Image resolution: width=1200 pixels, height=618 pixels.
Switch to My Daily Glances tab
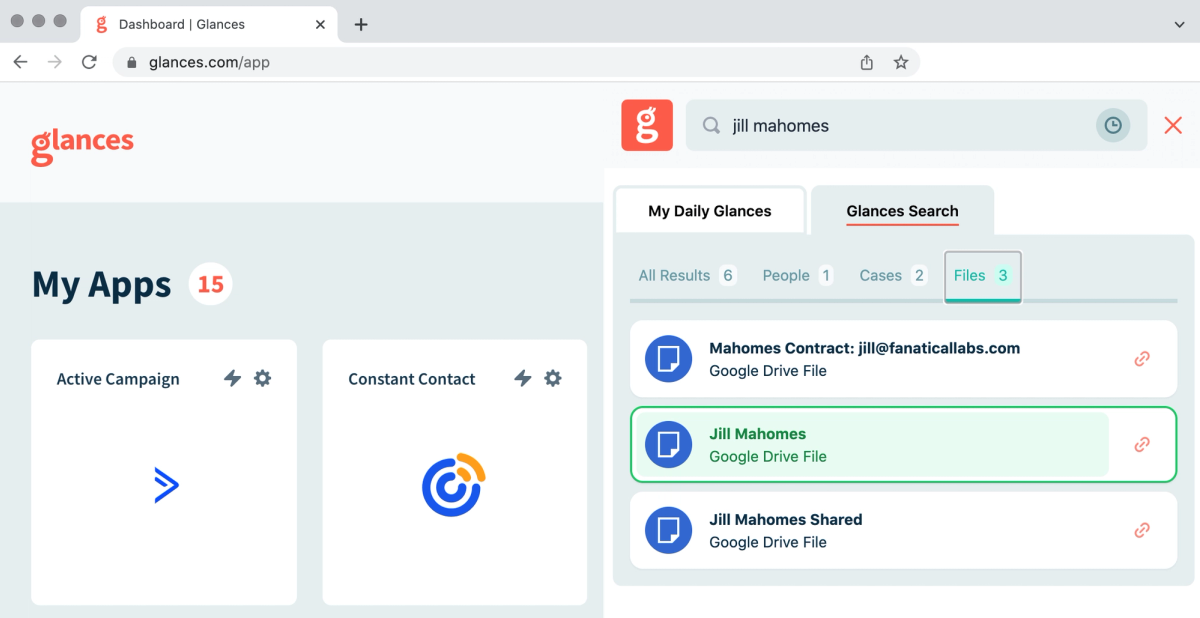tap(710, 211)
